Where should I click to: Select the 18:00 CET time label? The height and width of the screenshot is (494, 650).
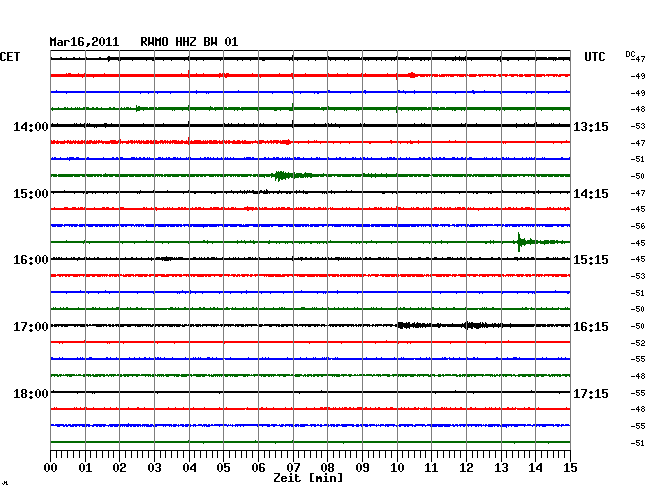pos(31,393)
